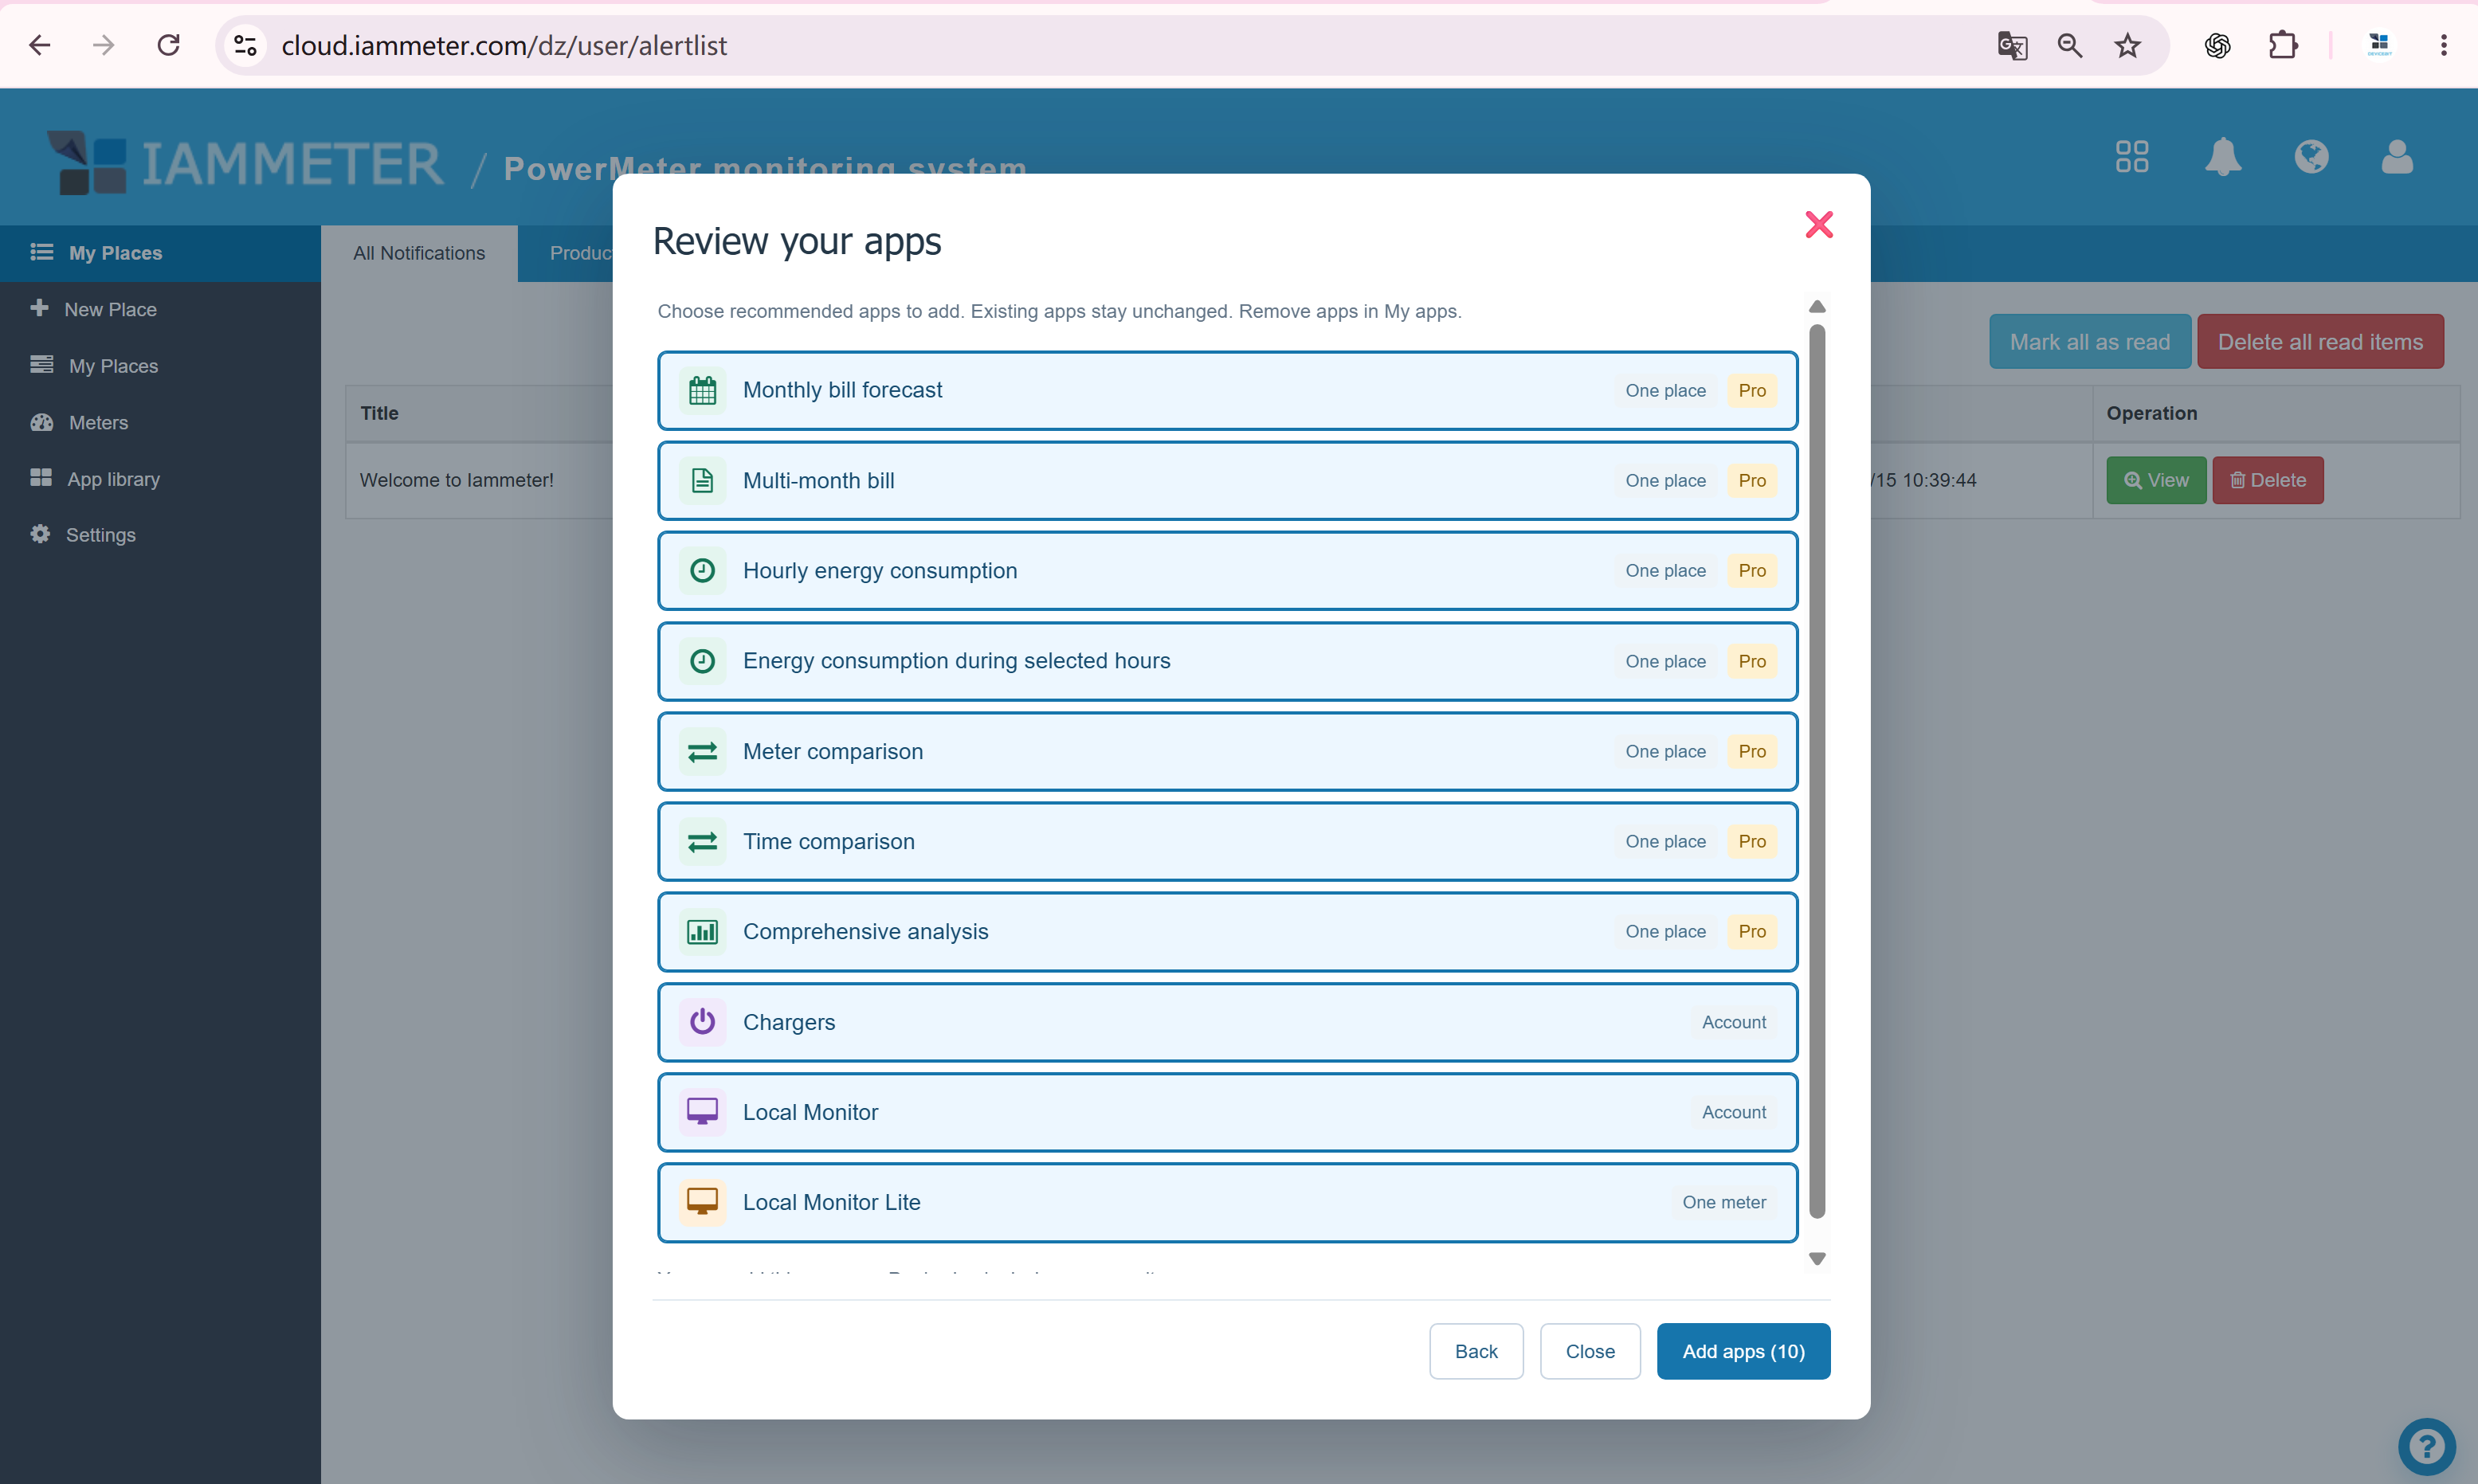Click Delete all read items button

point(2320,342)
